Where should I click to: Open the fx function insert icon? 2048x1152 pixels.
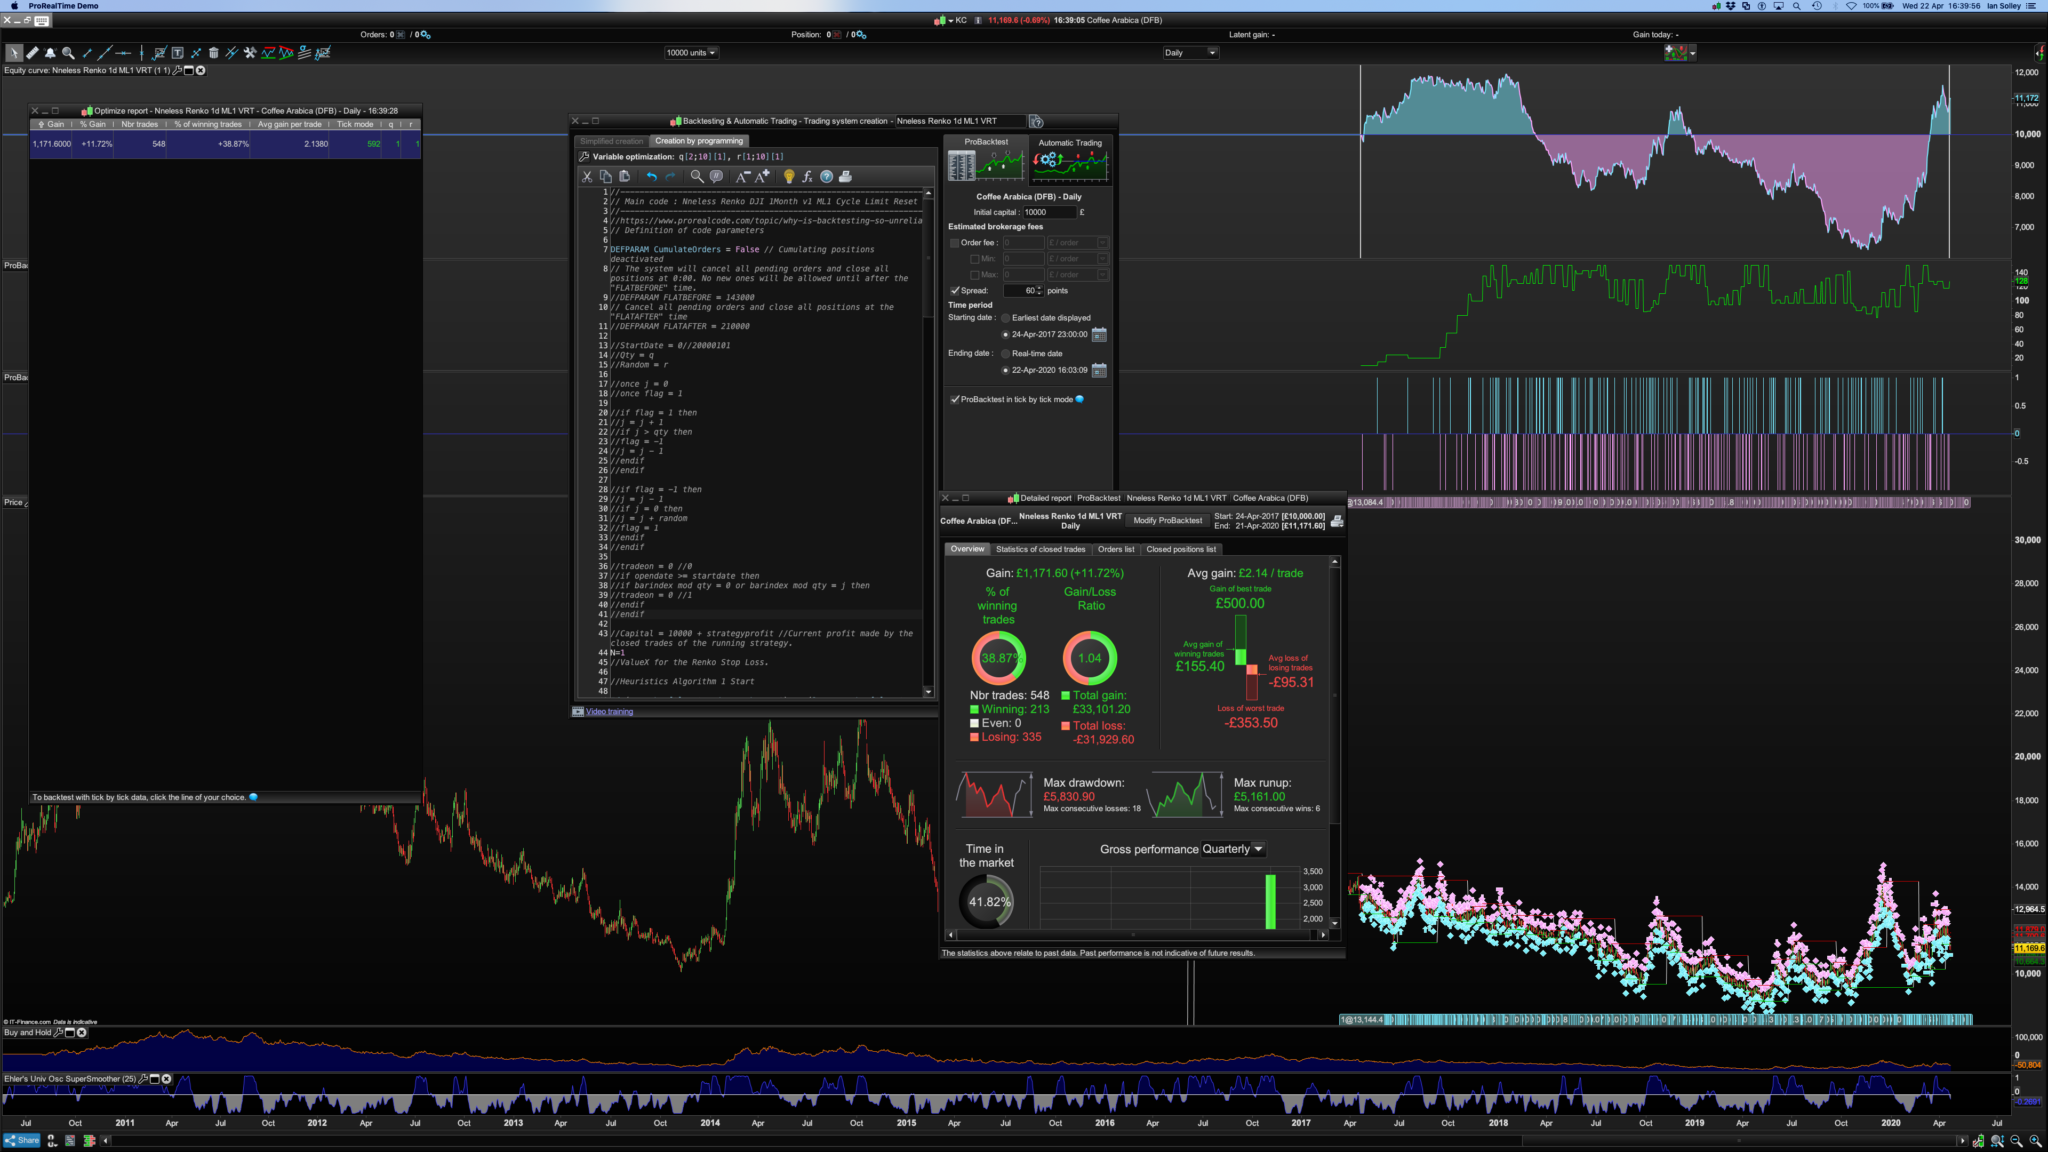(807, 176)
